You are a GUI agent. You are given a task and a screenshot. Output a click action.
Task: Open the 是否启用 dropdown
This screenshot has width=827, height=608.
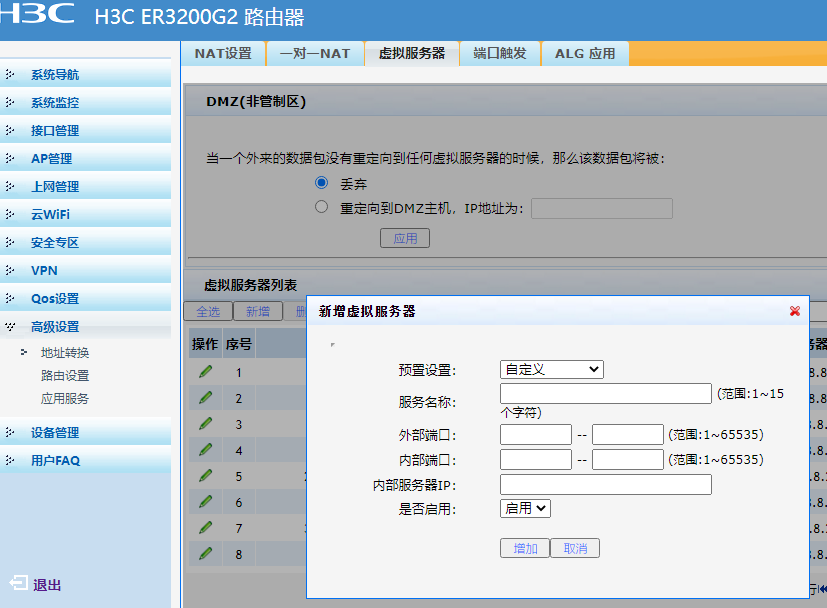[x=525, y=508]
